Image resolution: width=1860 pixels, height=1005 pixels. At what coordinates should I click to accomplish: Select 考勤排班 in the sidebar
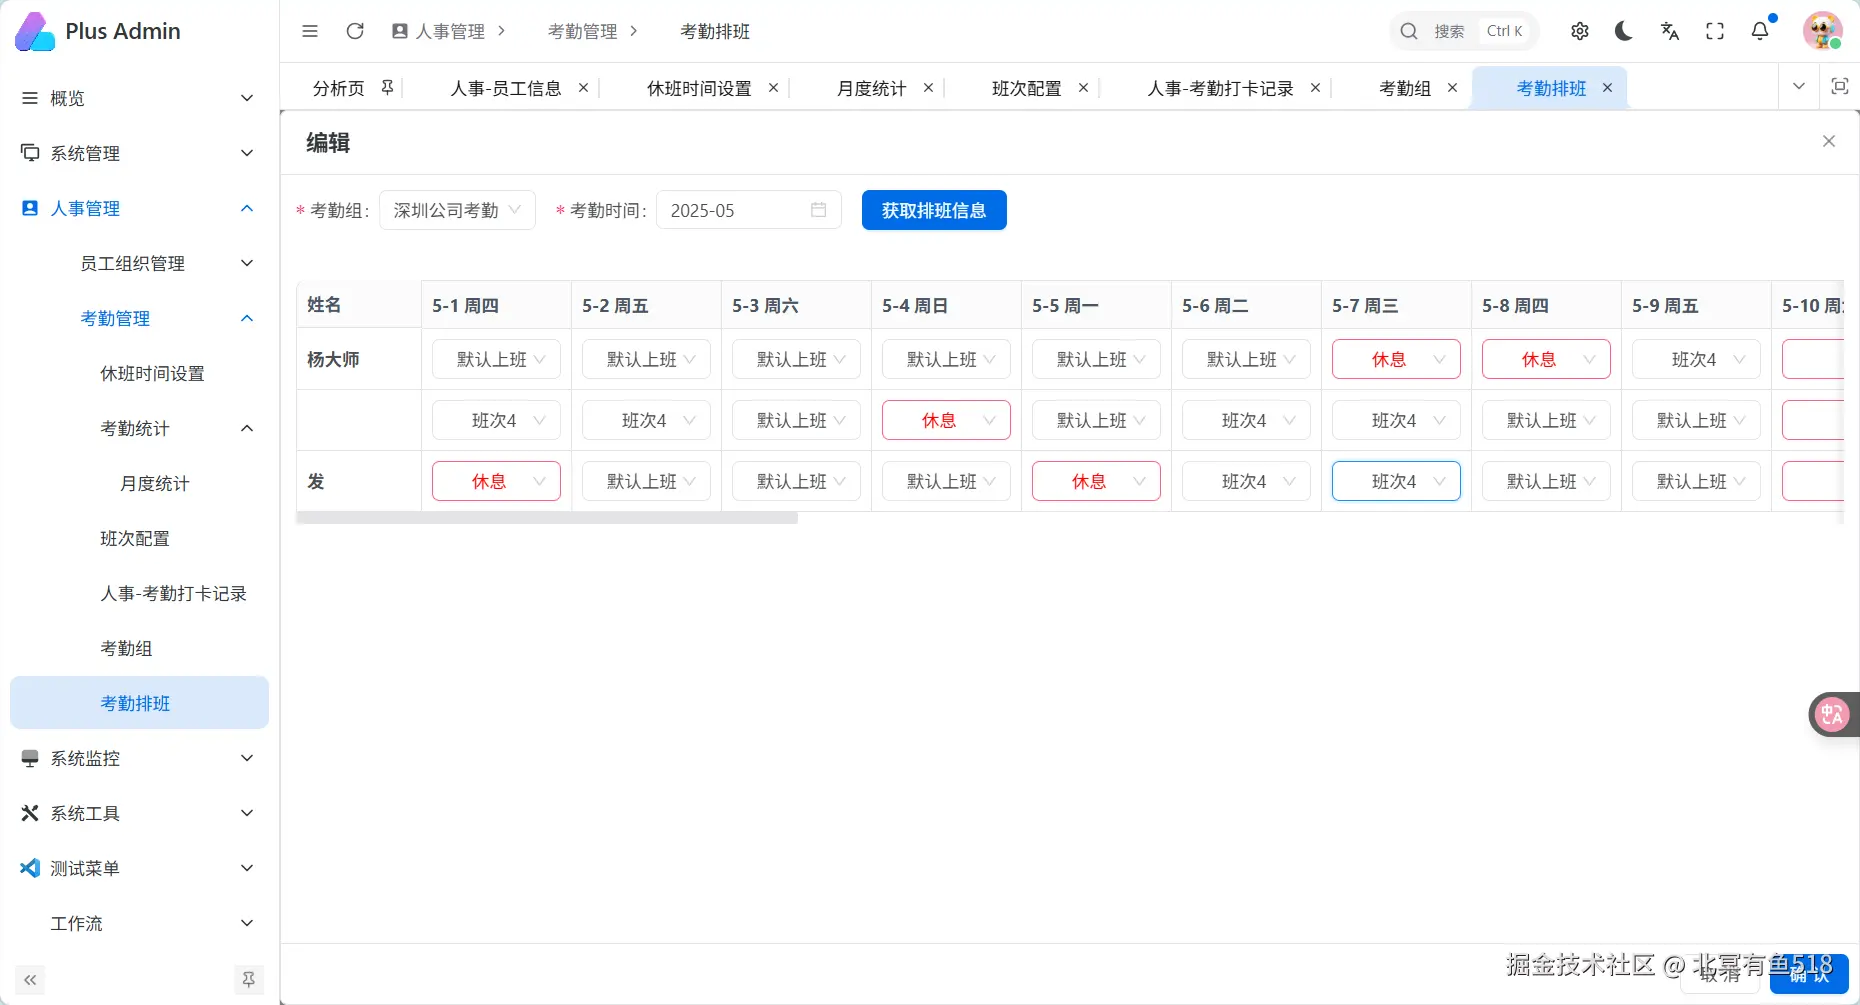pos(139,703)
